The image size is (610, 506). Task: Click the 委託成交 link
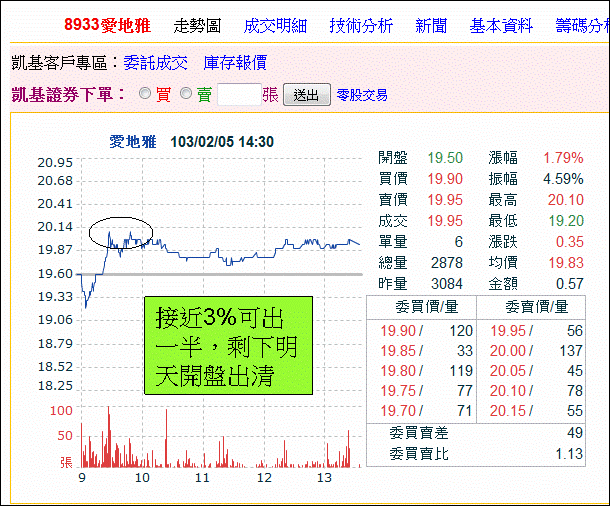[x=156, y=63]
